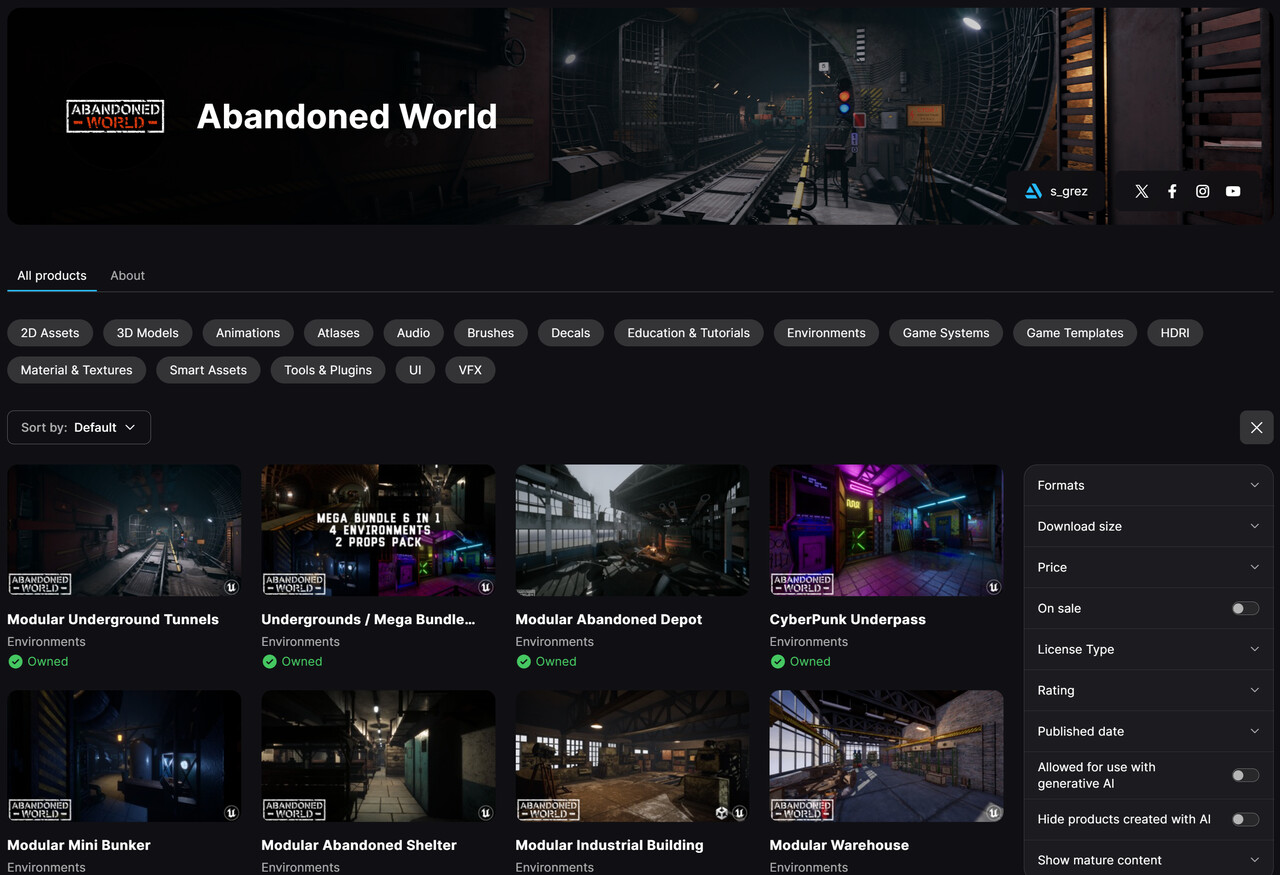The image size is (1280, 875).
Task: Open the Modular Abandoned Depot thumbnail
Action: pos(632,530)
